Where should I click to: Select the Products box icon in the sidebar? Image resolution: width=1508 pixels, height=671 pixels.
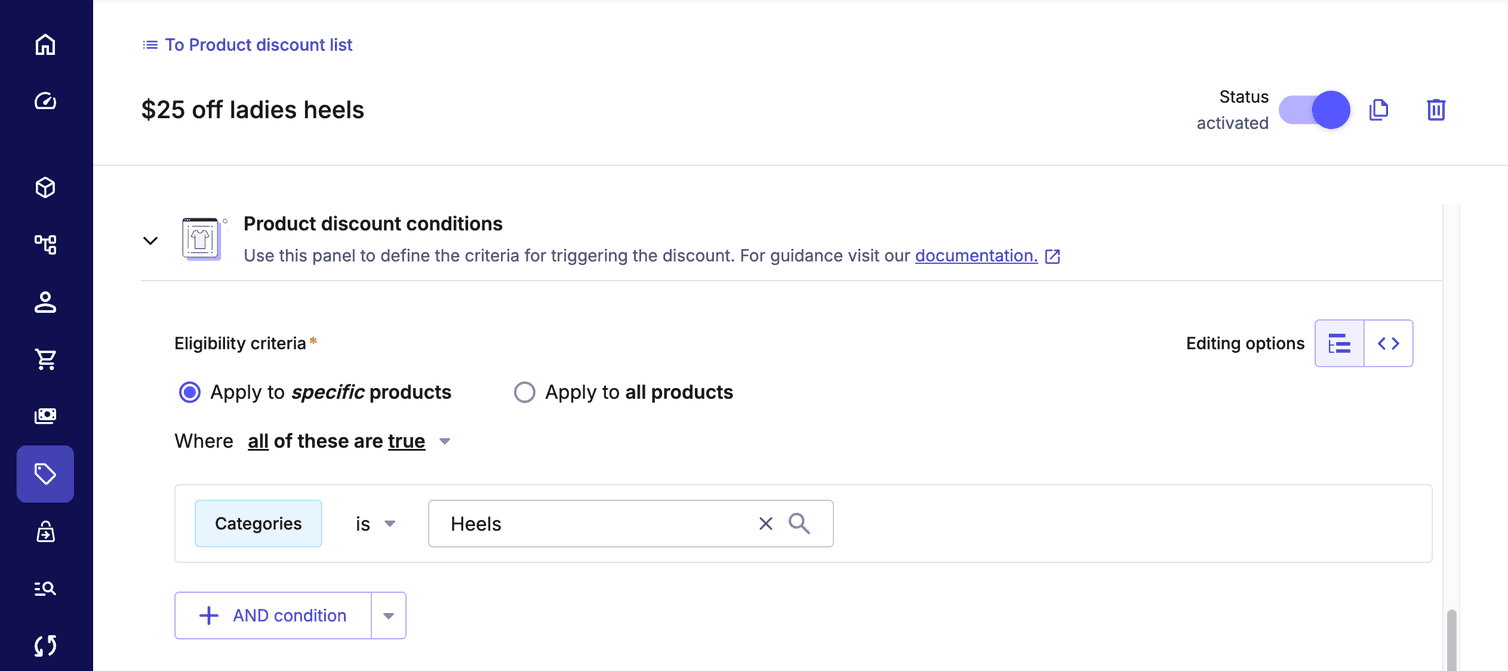(x=45, y=187)
